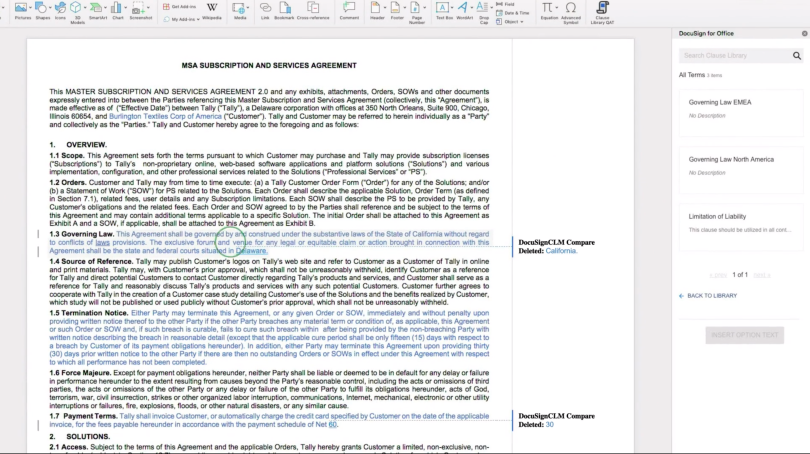Click the BACK TO LIBRARY link
The image size is (810, 454).
tap(711, 296)
